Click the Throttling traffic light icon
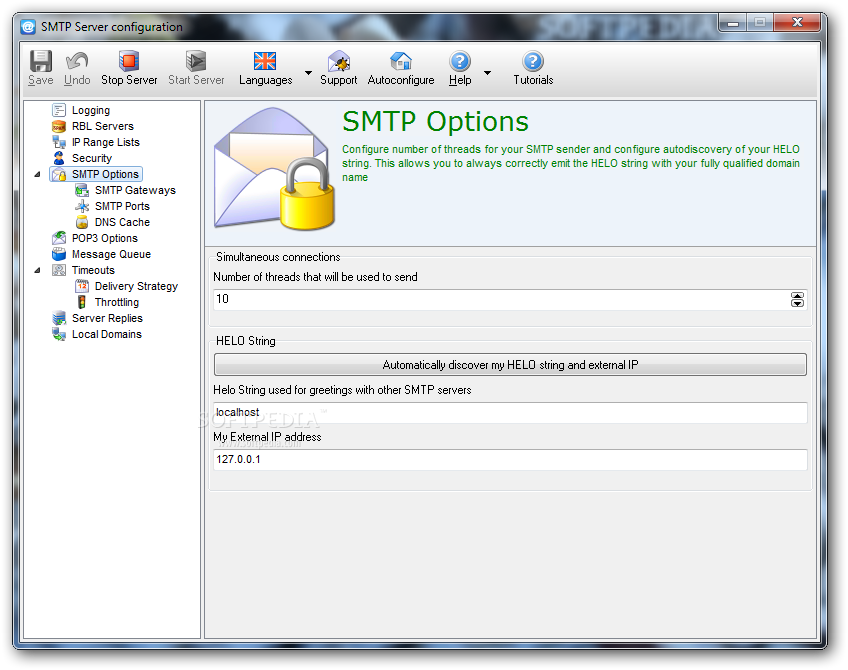The width and height of the screenshot is (848, 670). pos(82,302)
